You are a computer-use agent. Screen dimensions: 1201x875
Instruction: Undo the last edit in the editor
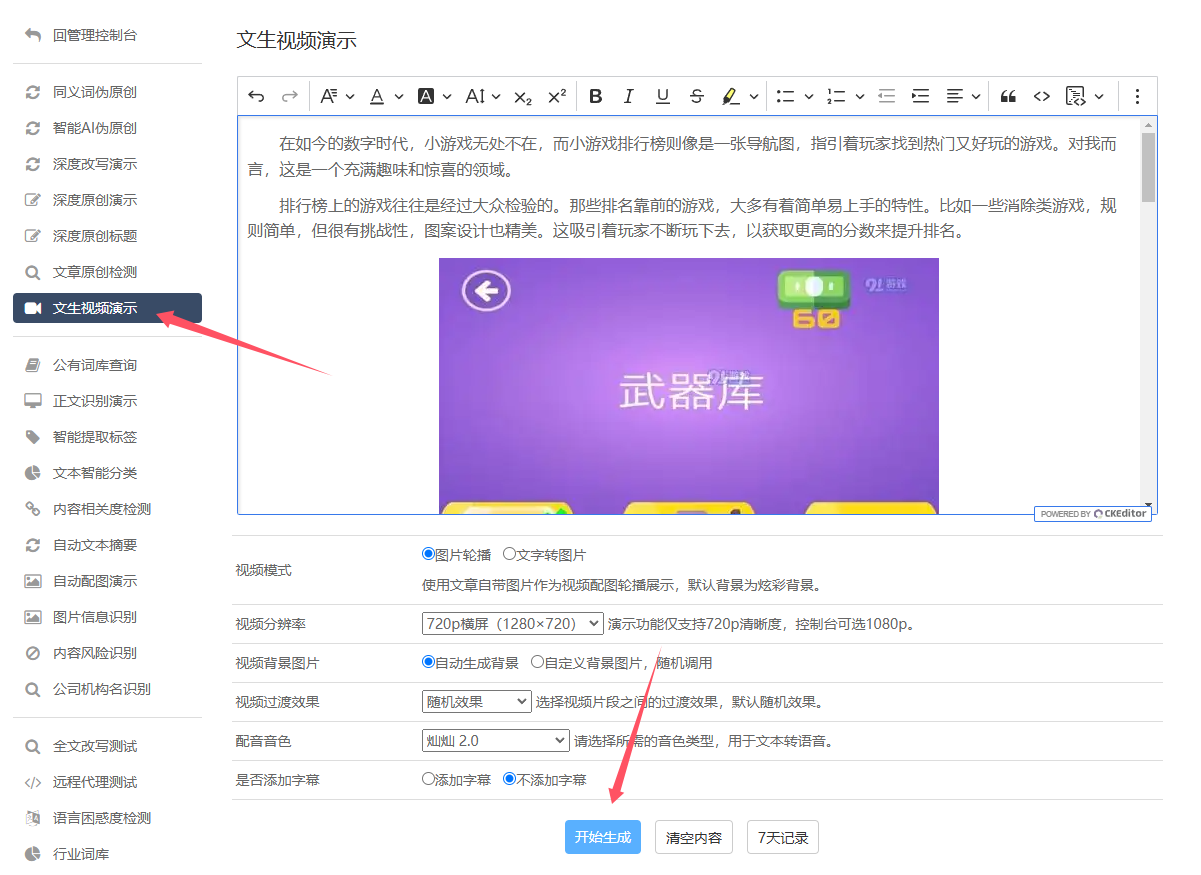pyautogui.click(x=256, y=96)
